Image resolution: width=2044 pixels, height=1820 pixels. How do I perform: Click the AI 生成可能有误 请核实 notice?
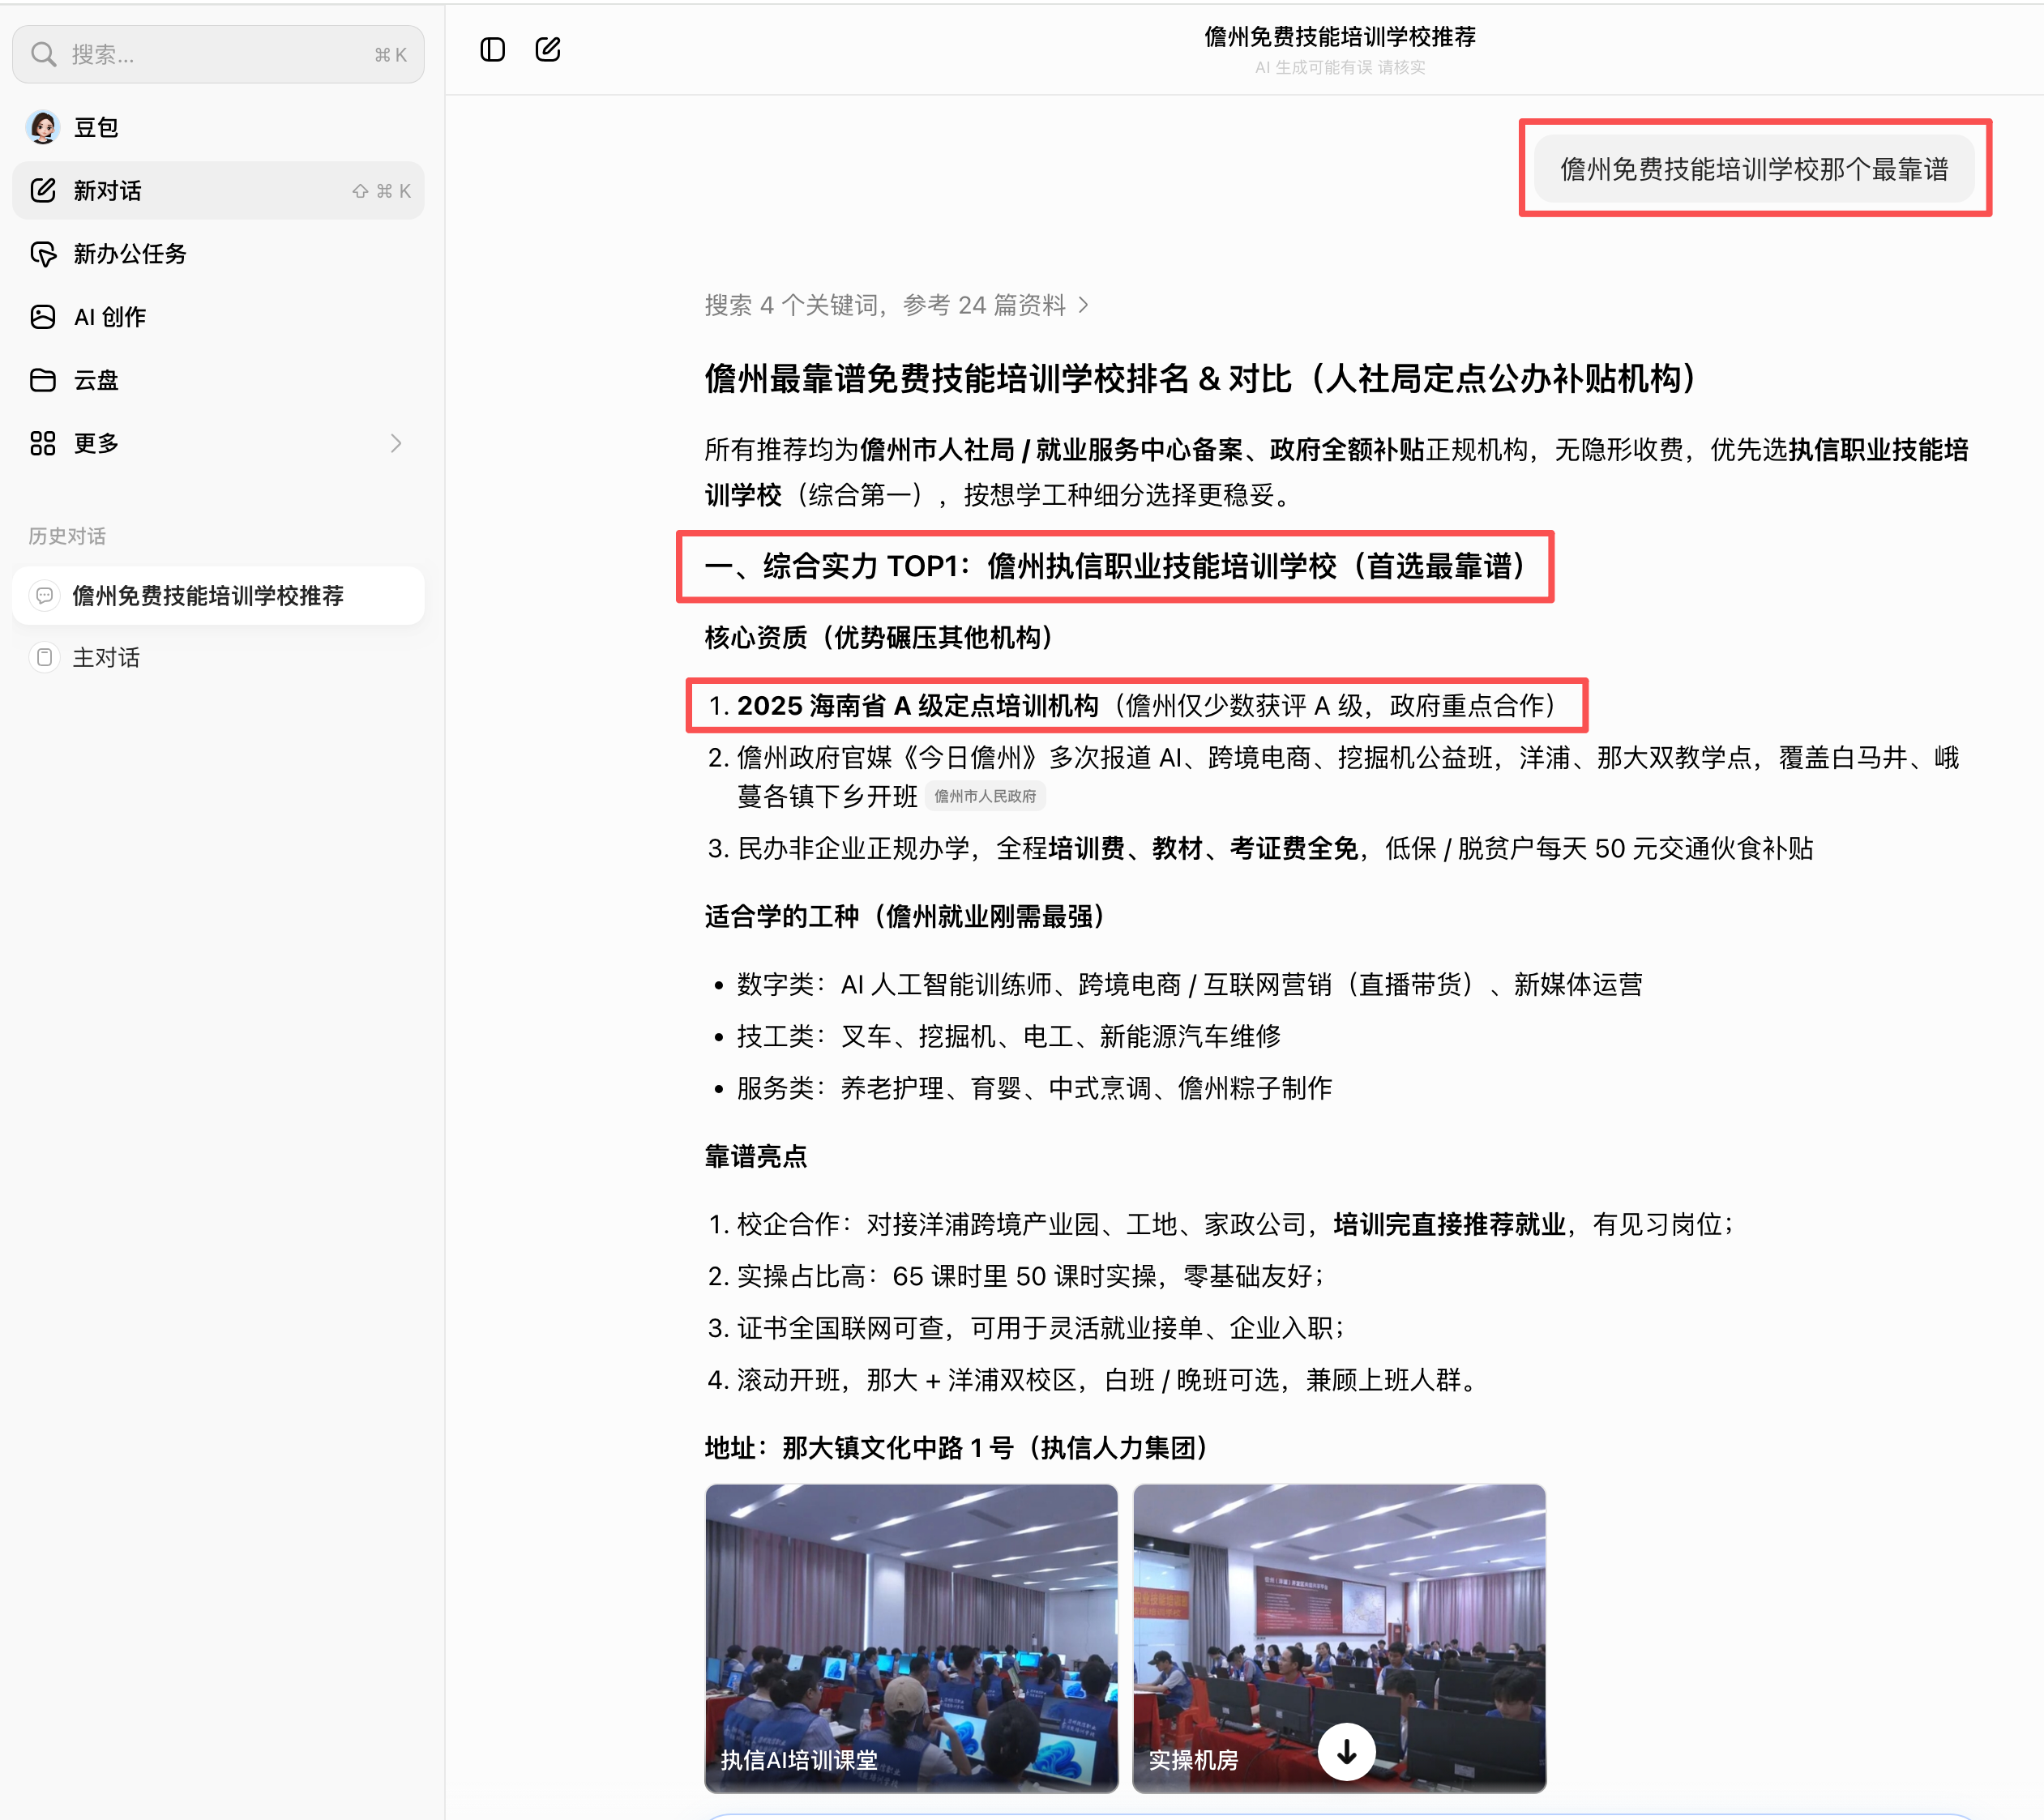pyautogui.click(x=1340, y=67)
